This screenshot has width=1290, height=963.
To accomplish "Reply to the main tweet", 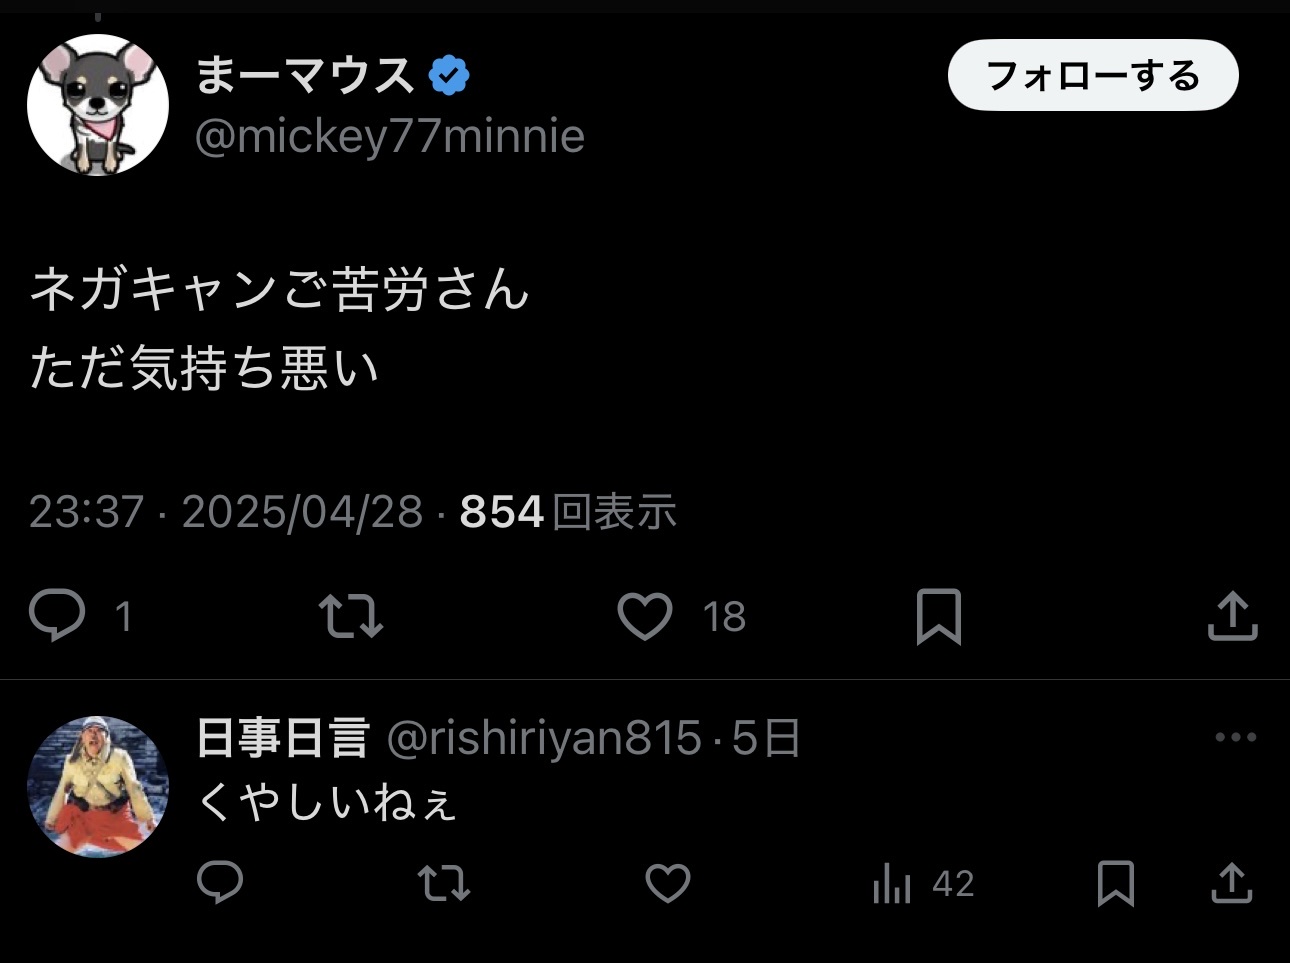I will click(x=58, y=615).
